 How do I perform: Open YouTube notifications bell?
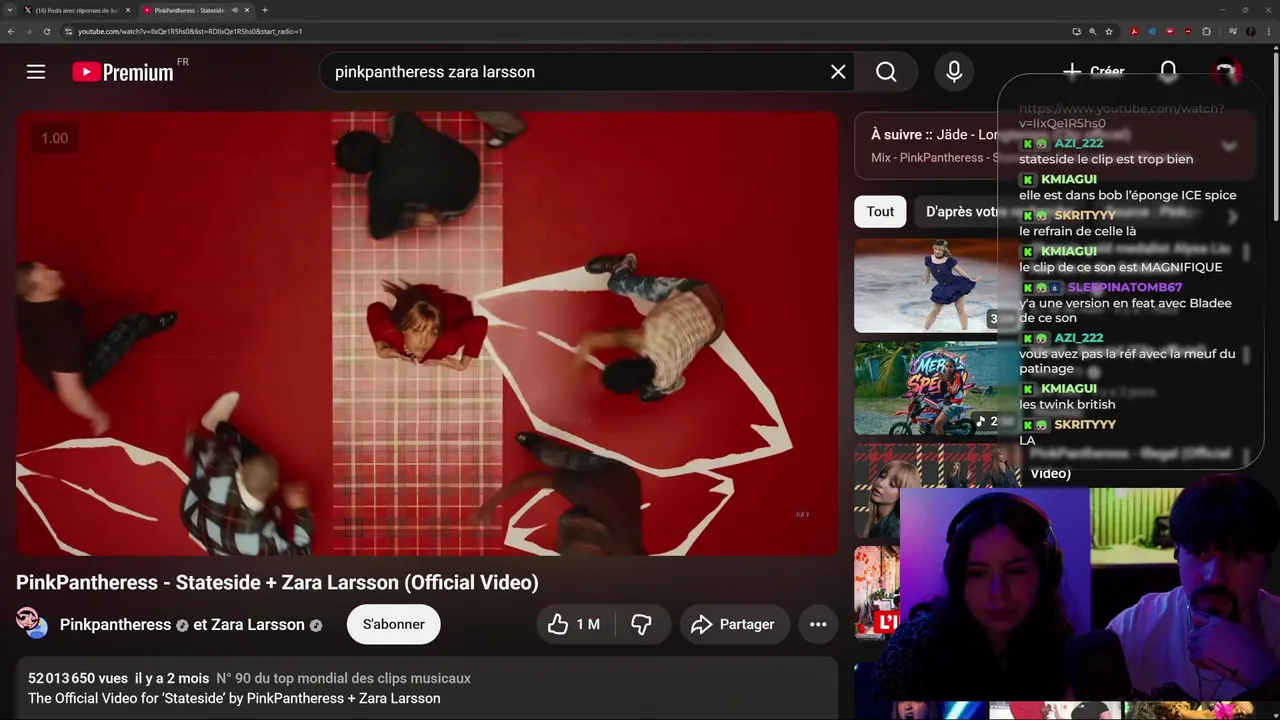pyautogui.click(x=1168, y=72)
